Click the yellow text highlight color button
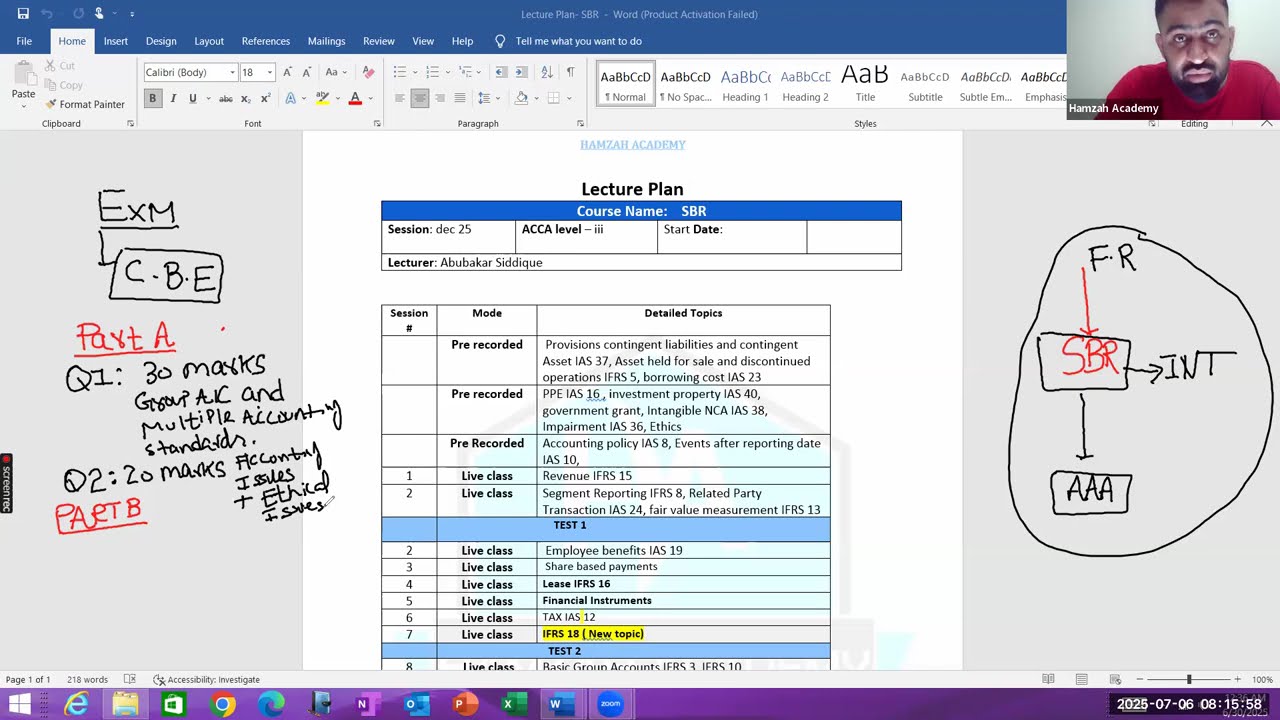Screen dimensions: 1280x720 point(322,98)
